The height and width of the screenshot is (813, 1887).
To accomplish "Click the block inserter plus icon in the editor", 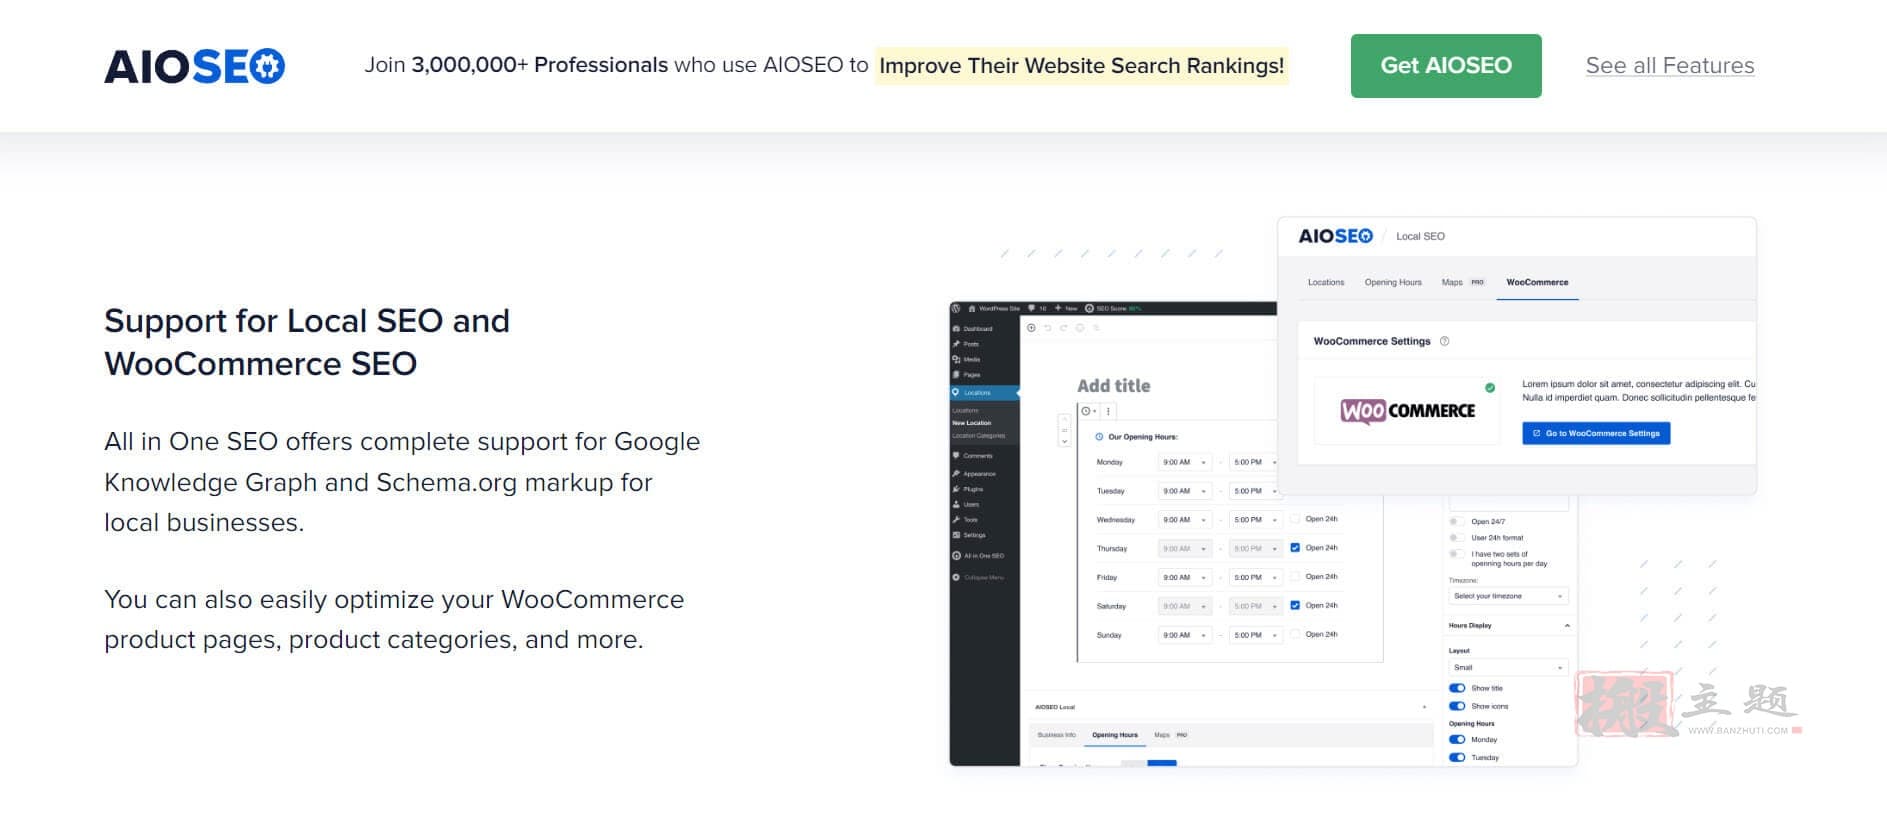I will [x=1032, y=327].
